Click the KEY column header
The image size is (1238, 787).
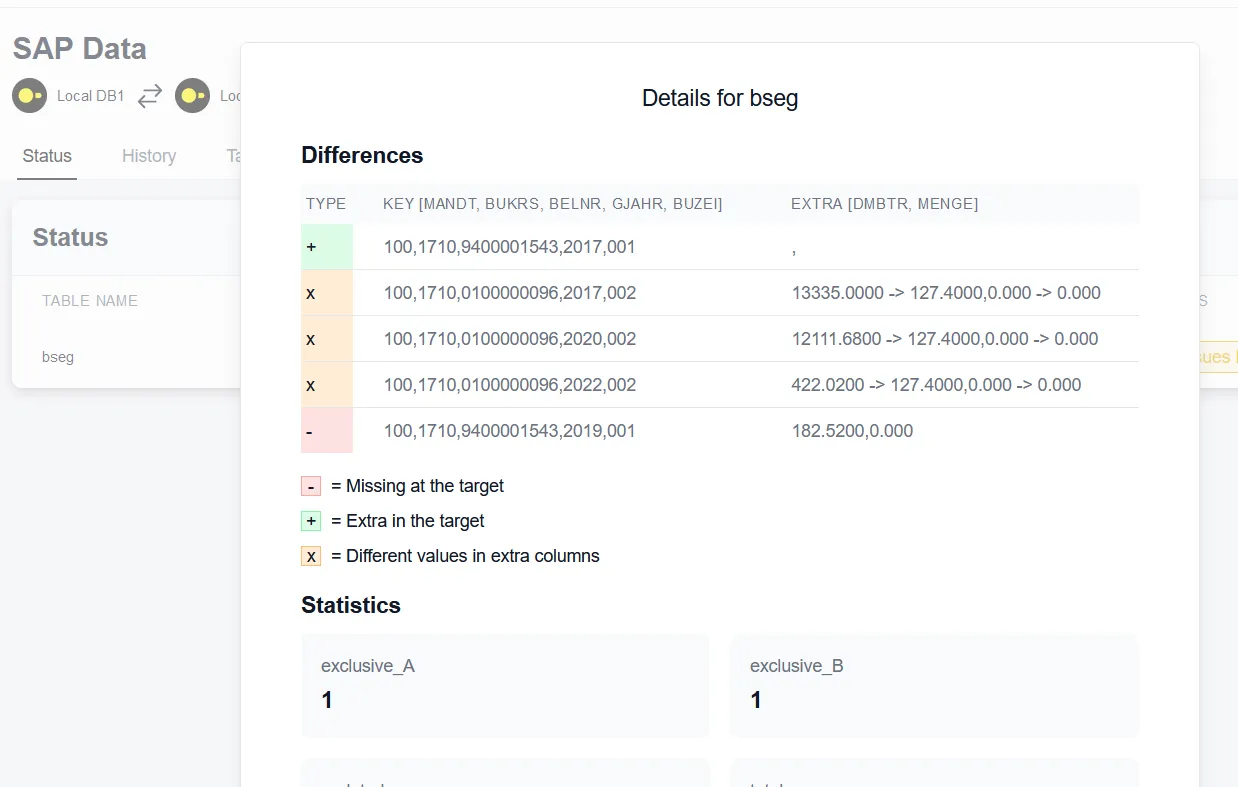pyautogui.click(x=552, y=204)
